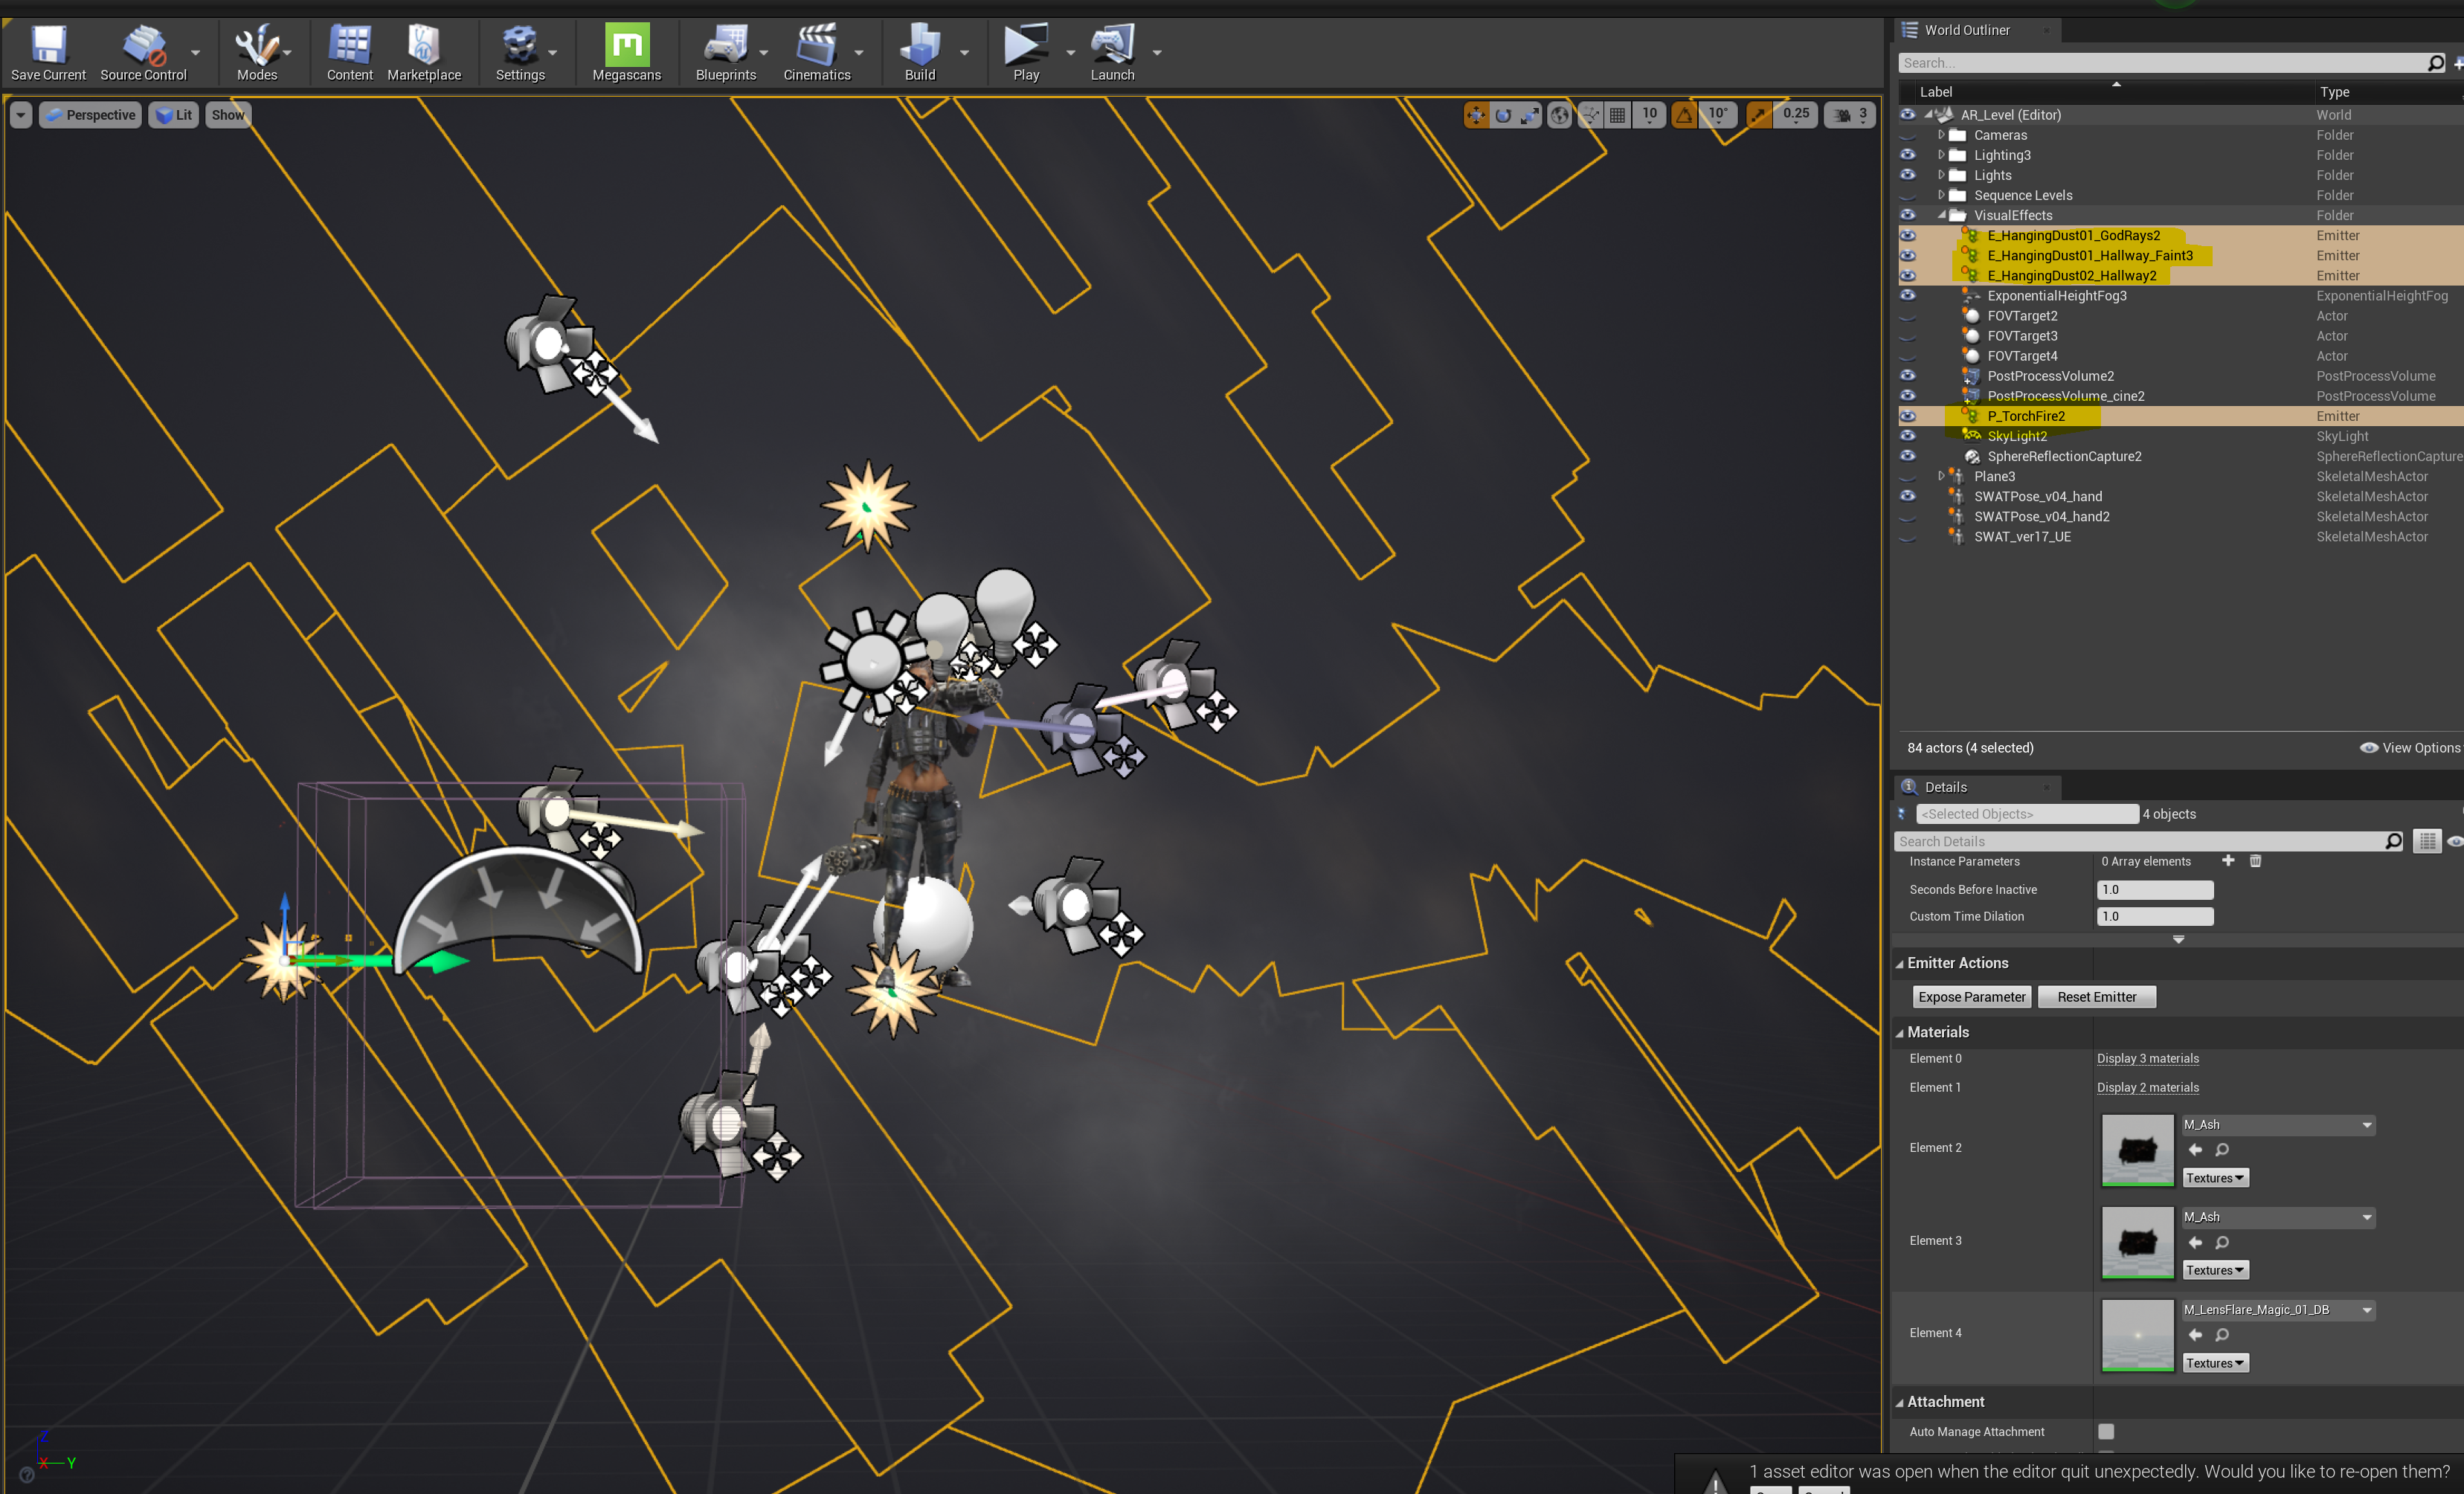Viewport: 2464px width, 1494px height.
Task: Toggle visibility of SkyLight2 actor
Action: [1908, 436]
